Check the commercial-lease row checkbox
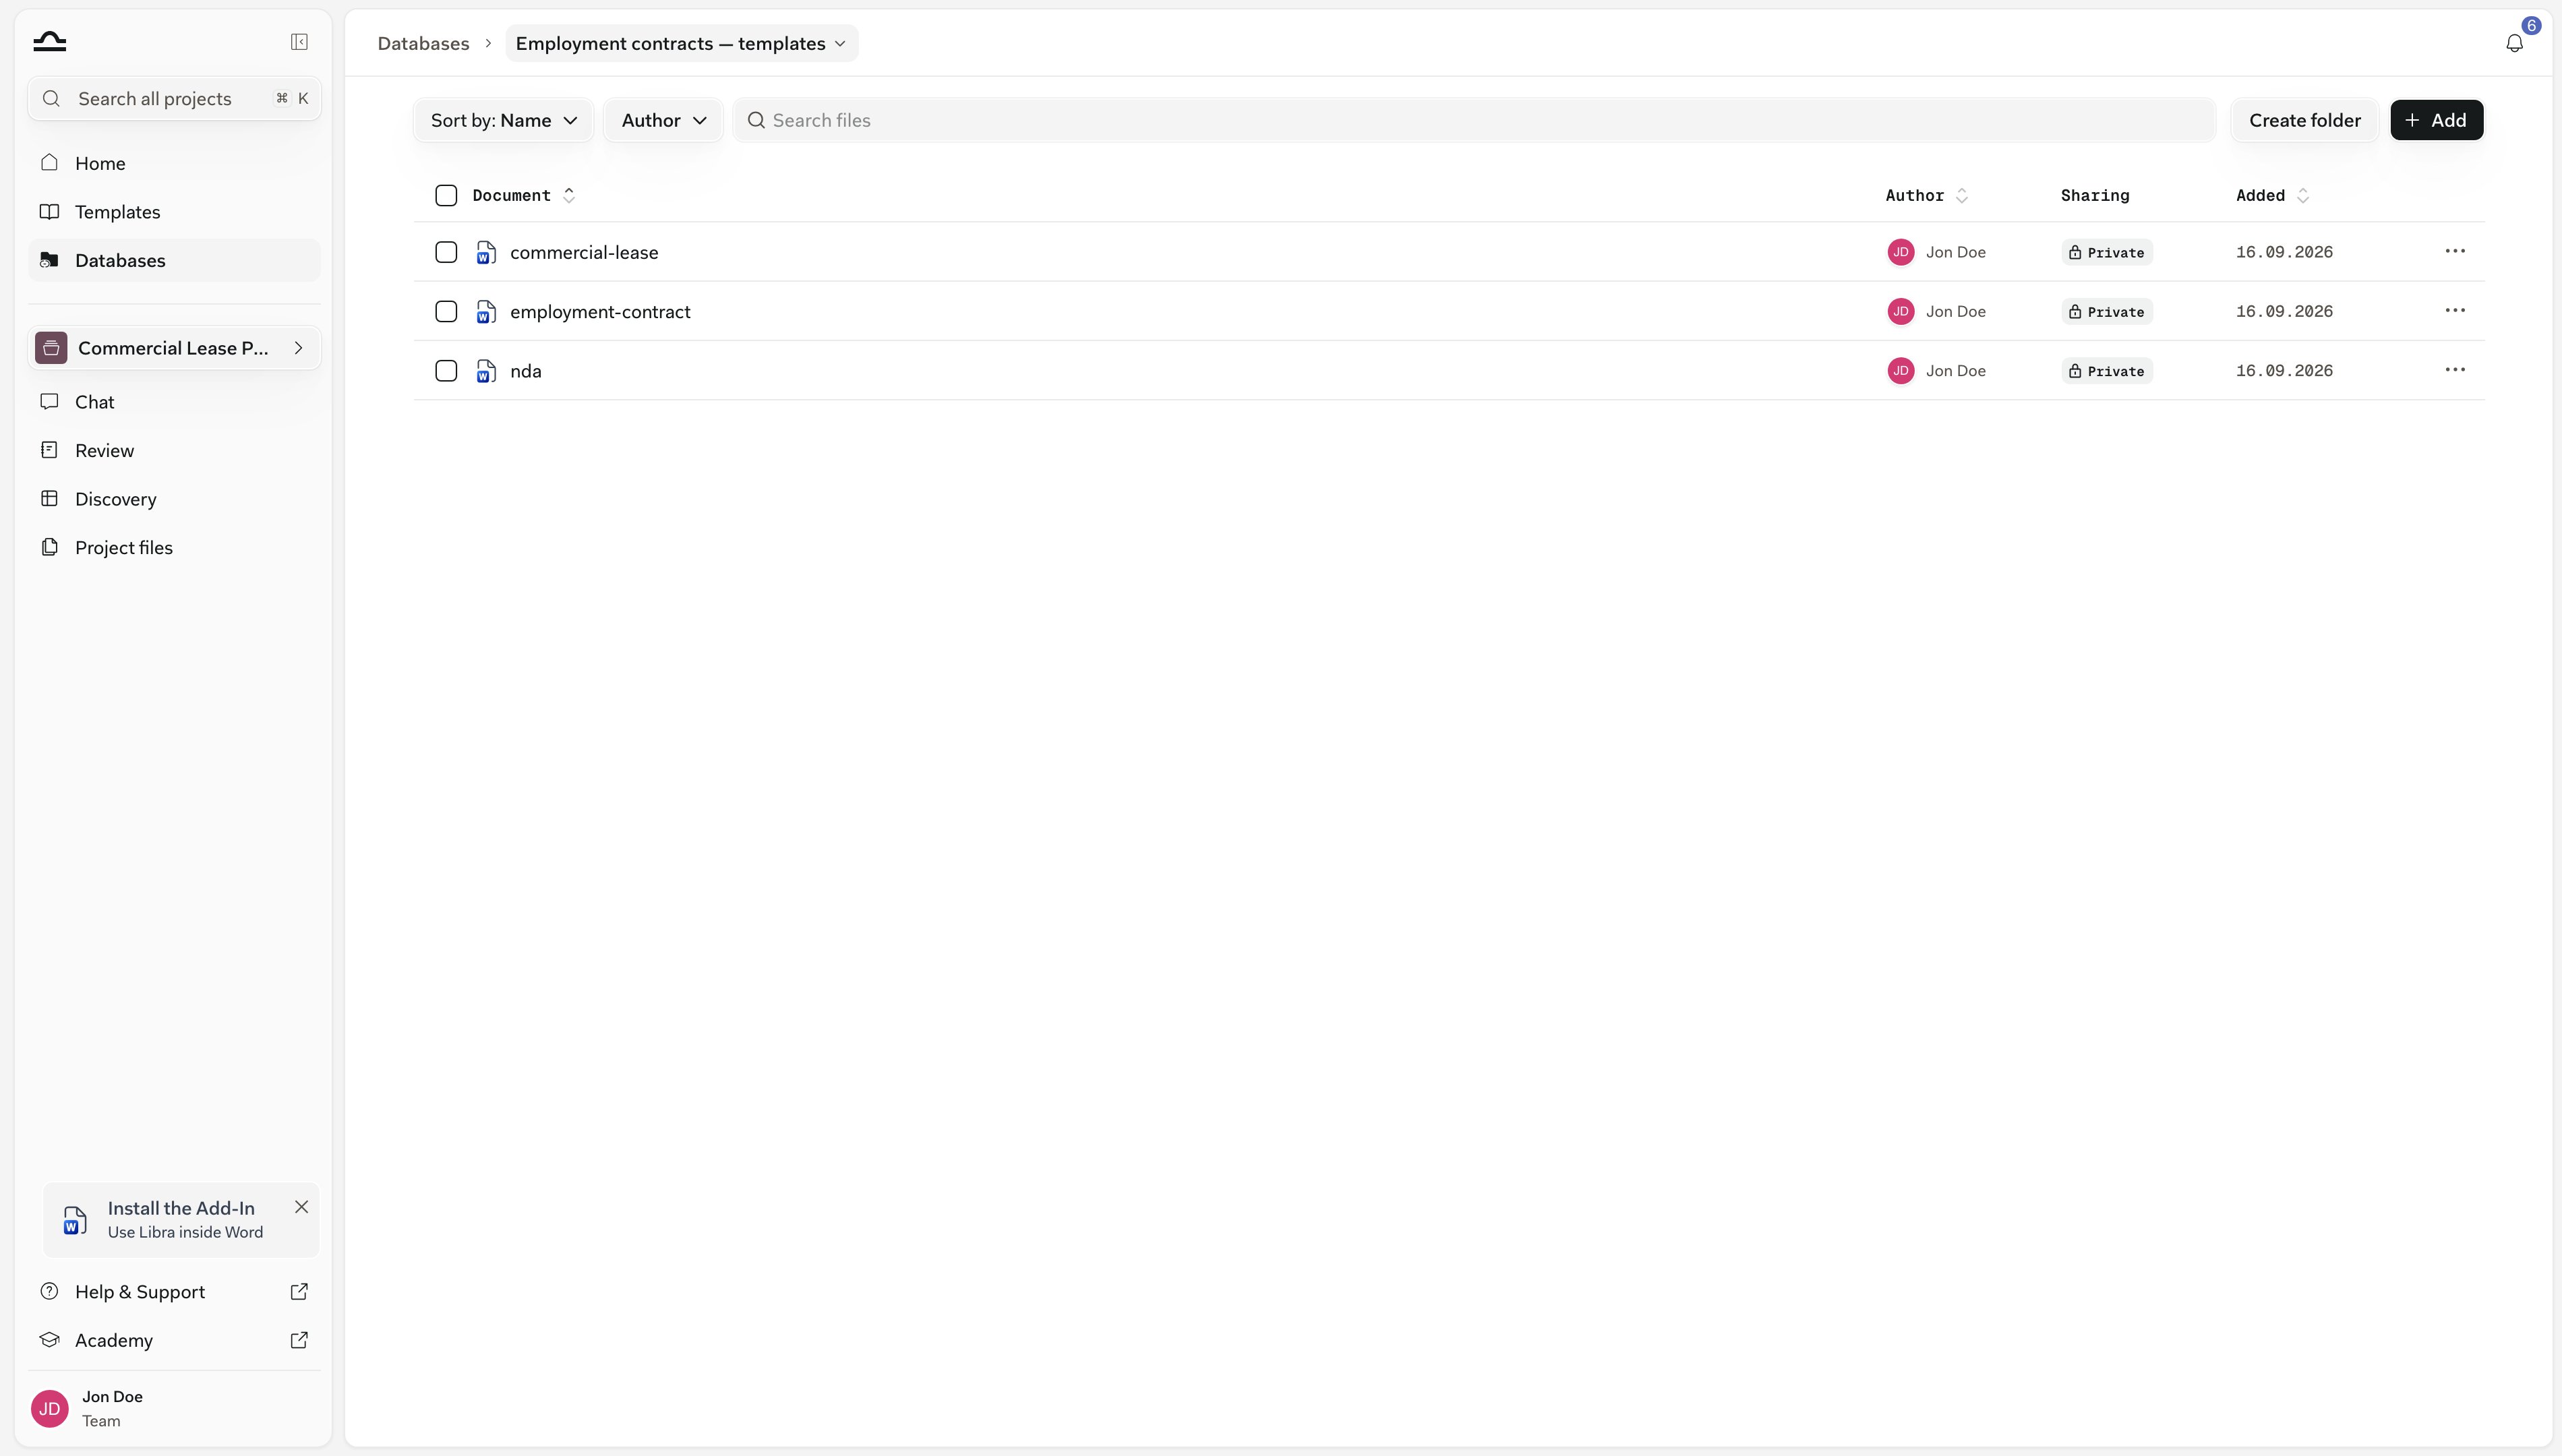The height and width of the screenshot is (1456, 2562). click(x=446, y=252)
